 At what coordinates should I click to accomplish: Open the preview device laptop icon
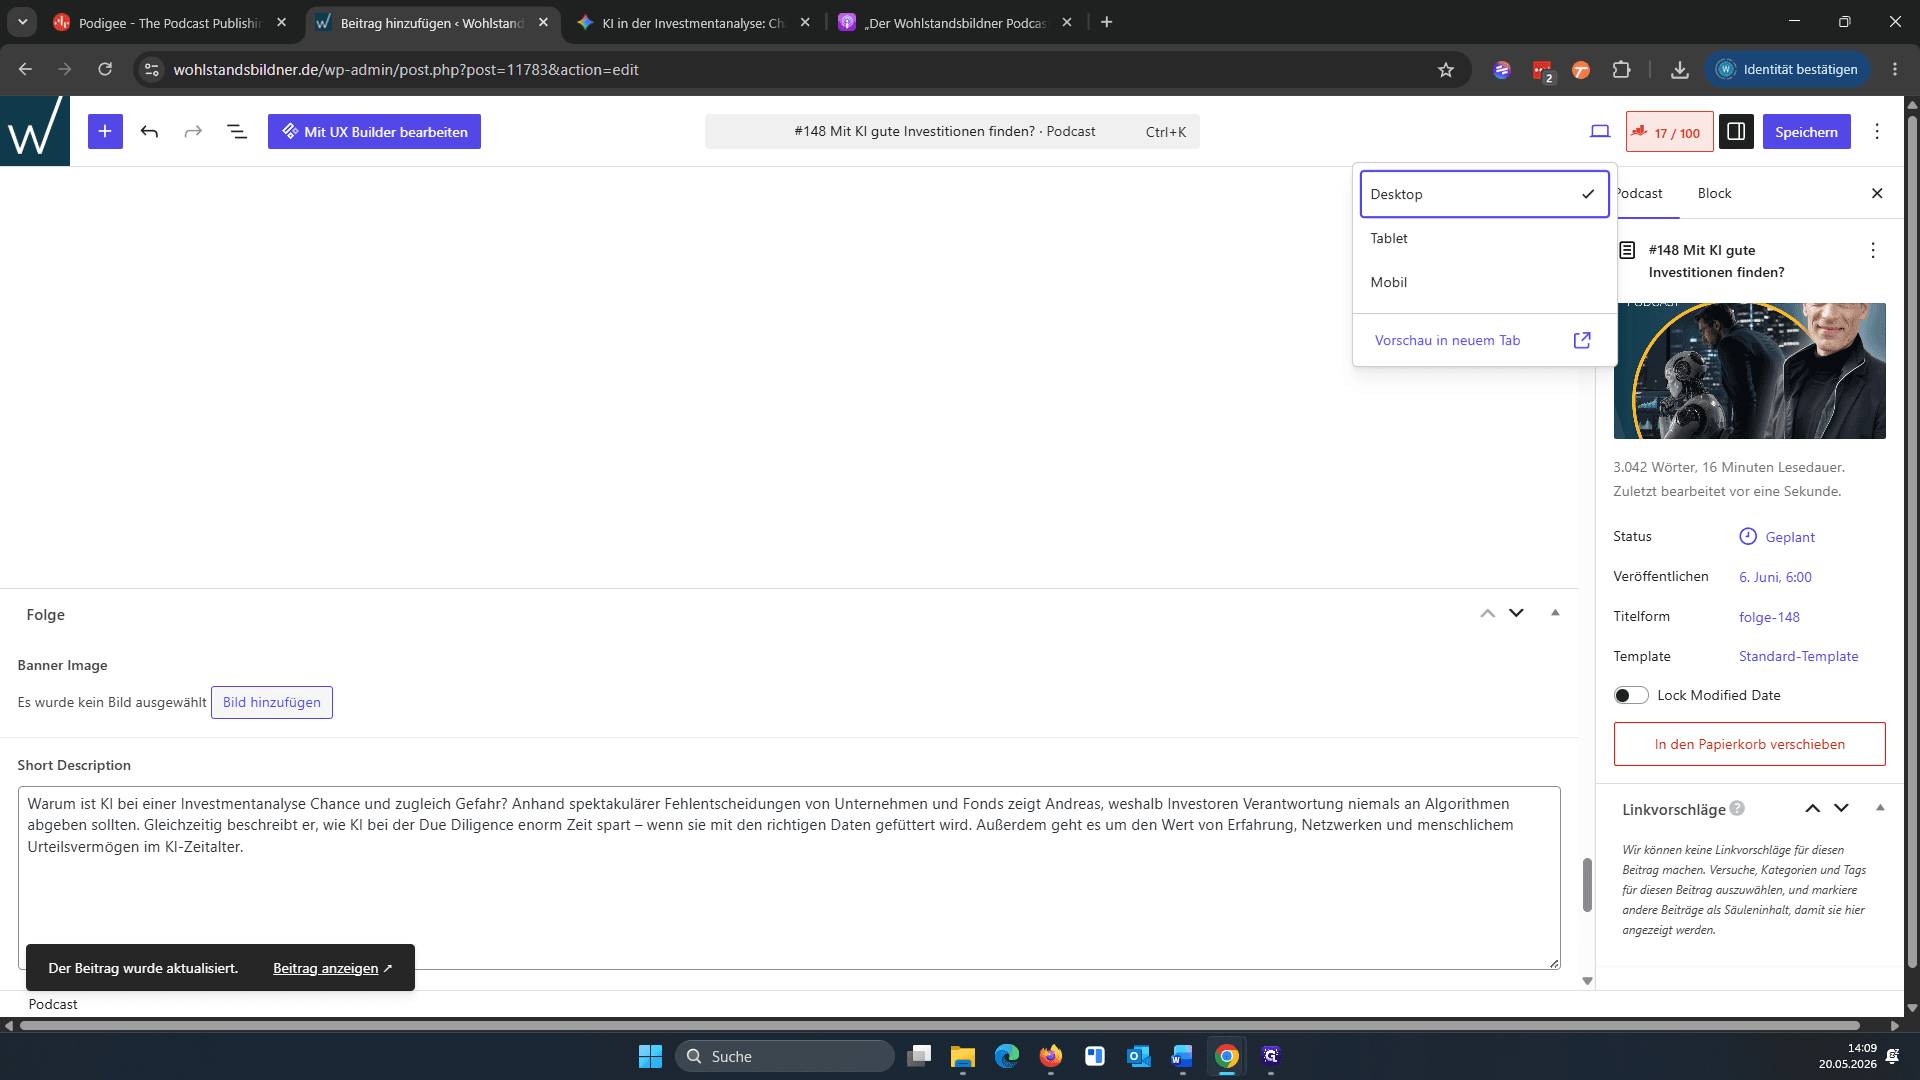1600,131
